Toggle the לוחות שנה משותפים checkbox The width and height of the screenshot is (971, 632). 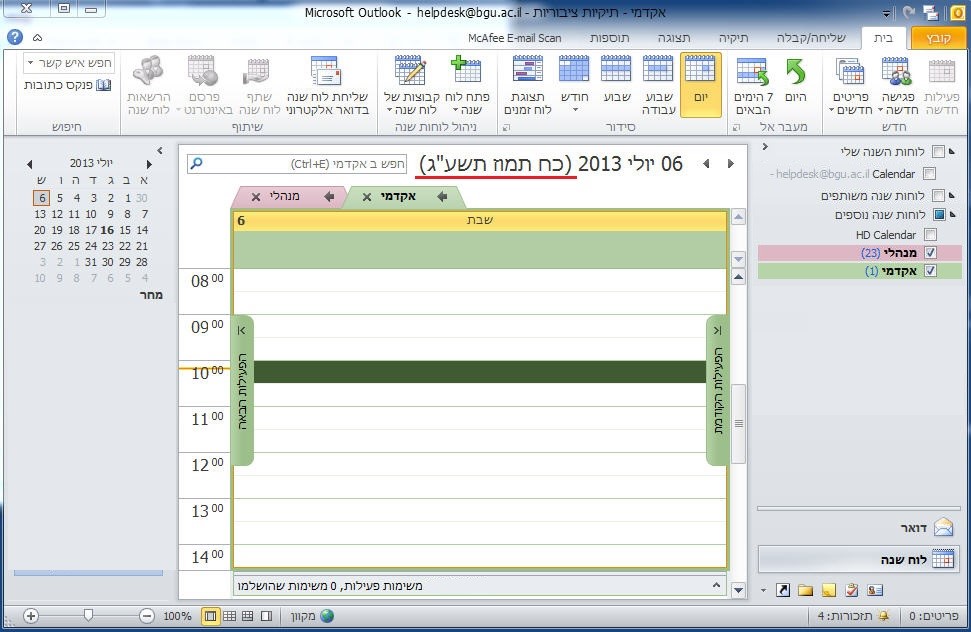tap(938, 196)
